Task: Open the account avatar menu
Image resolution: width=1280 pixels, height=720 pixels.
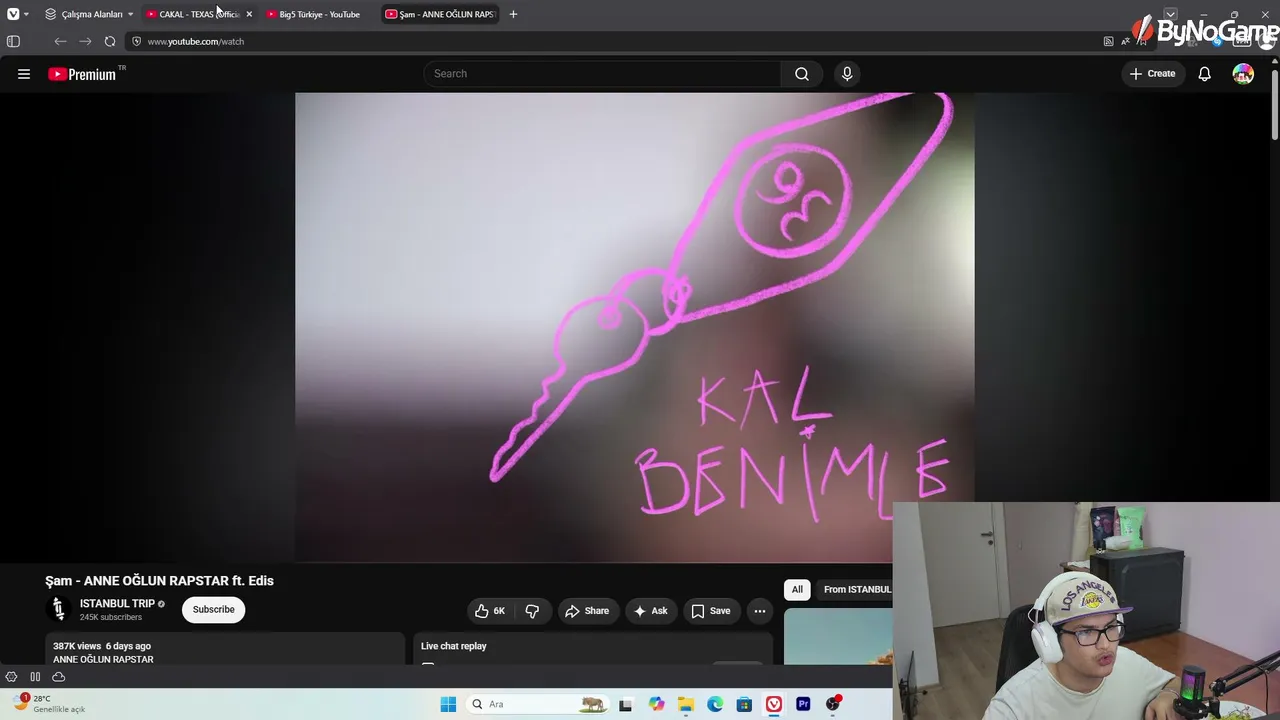Action: click(1243, 74)
